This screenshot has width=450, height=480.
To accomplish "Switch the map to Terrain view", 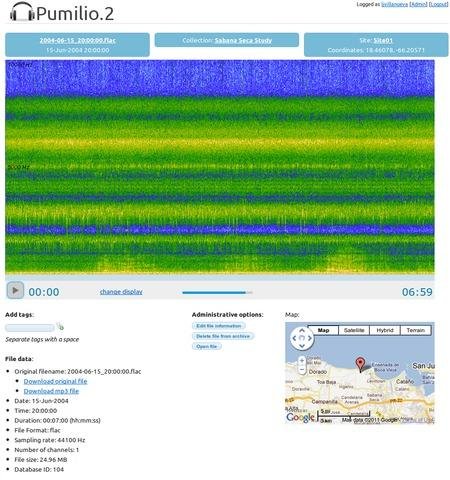I will click(x=416, y=330).
